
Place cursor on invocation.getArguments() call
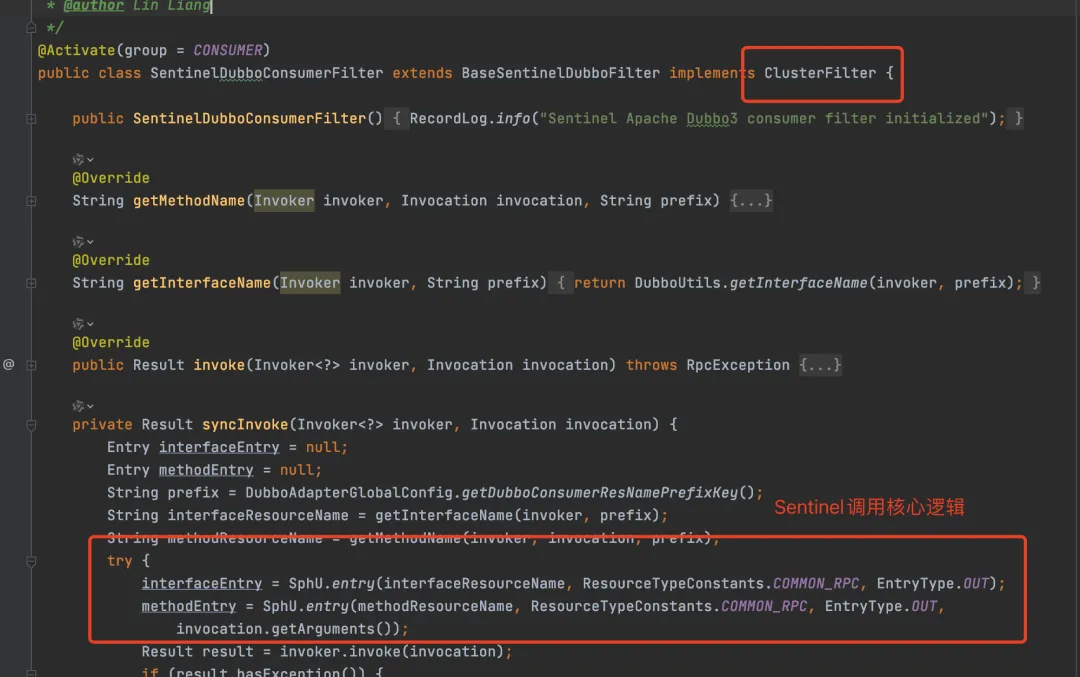coord(288,629)
